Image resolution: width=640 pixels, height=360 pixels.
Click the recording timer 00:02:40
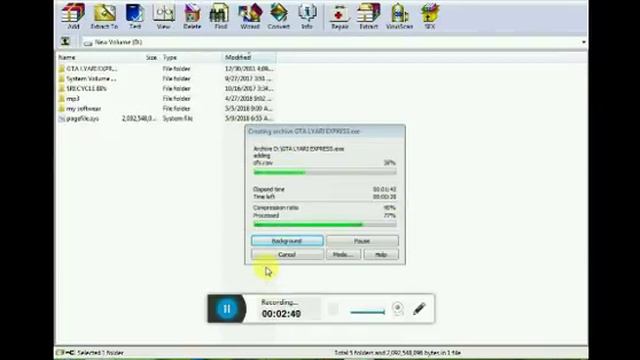point(281,314)
